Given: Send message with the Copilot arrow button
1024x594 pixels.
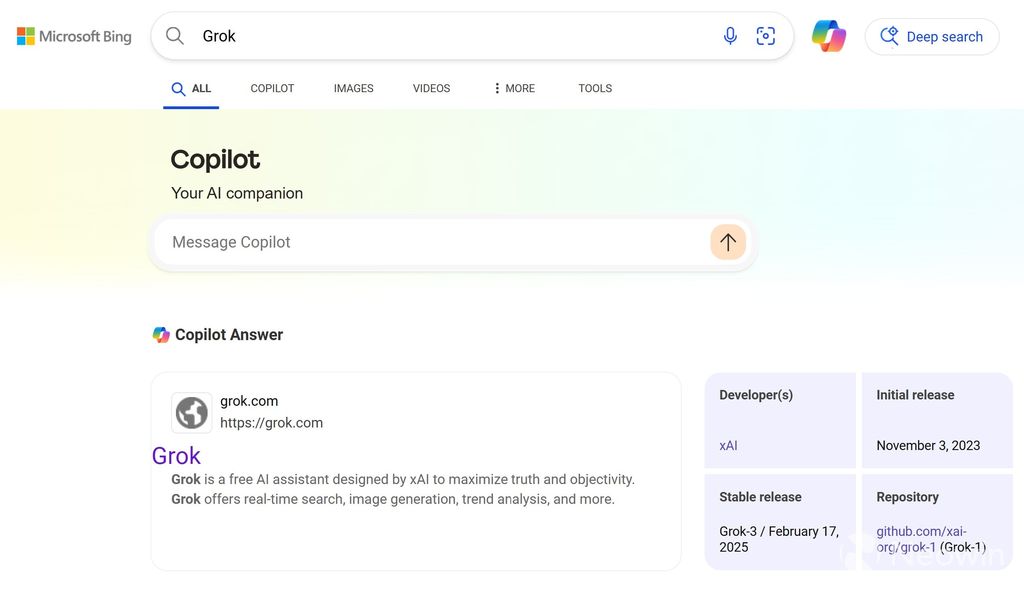Looking at the screenshot, I should click(x=728, y=242).
